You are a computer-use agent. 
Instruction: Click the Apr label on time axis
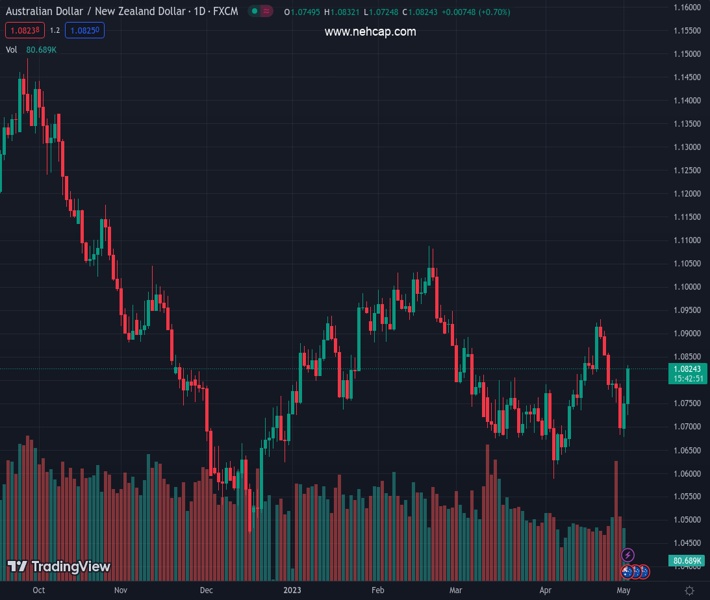pyautogui.click(x=545, y=590)
